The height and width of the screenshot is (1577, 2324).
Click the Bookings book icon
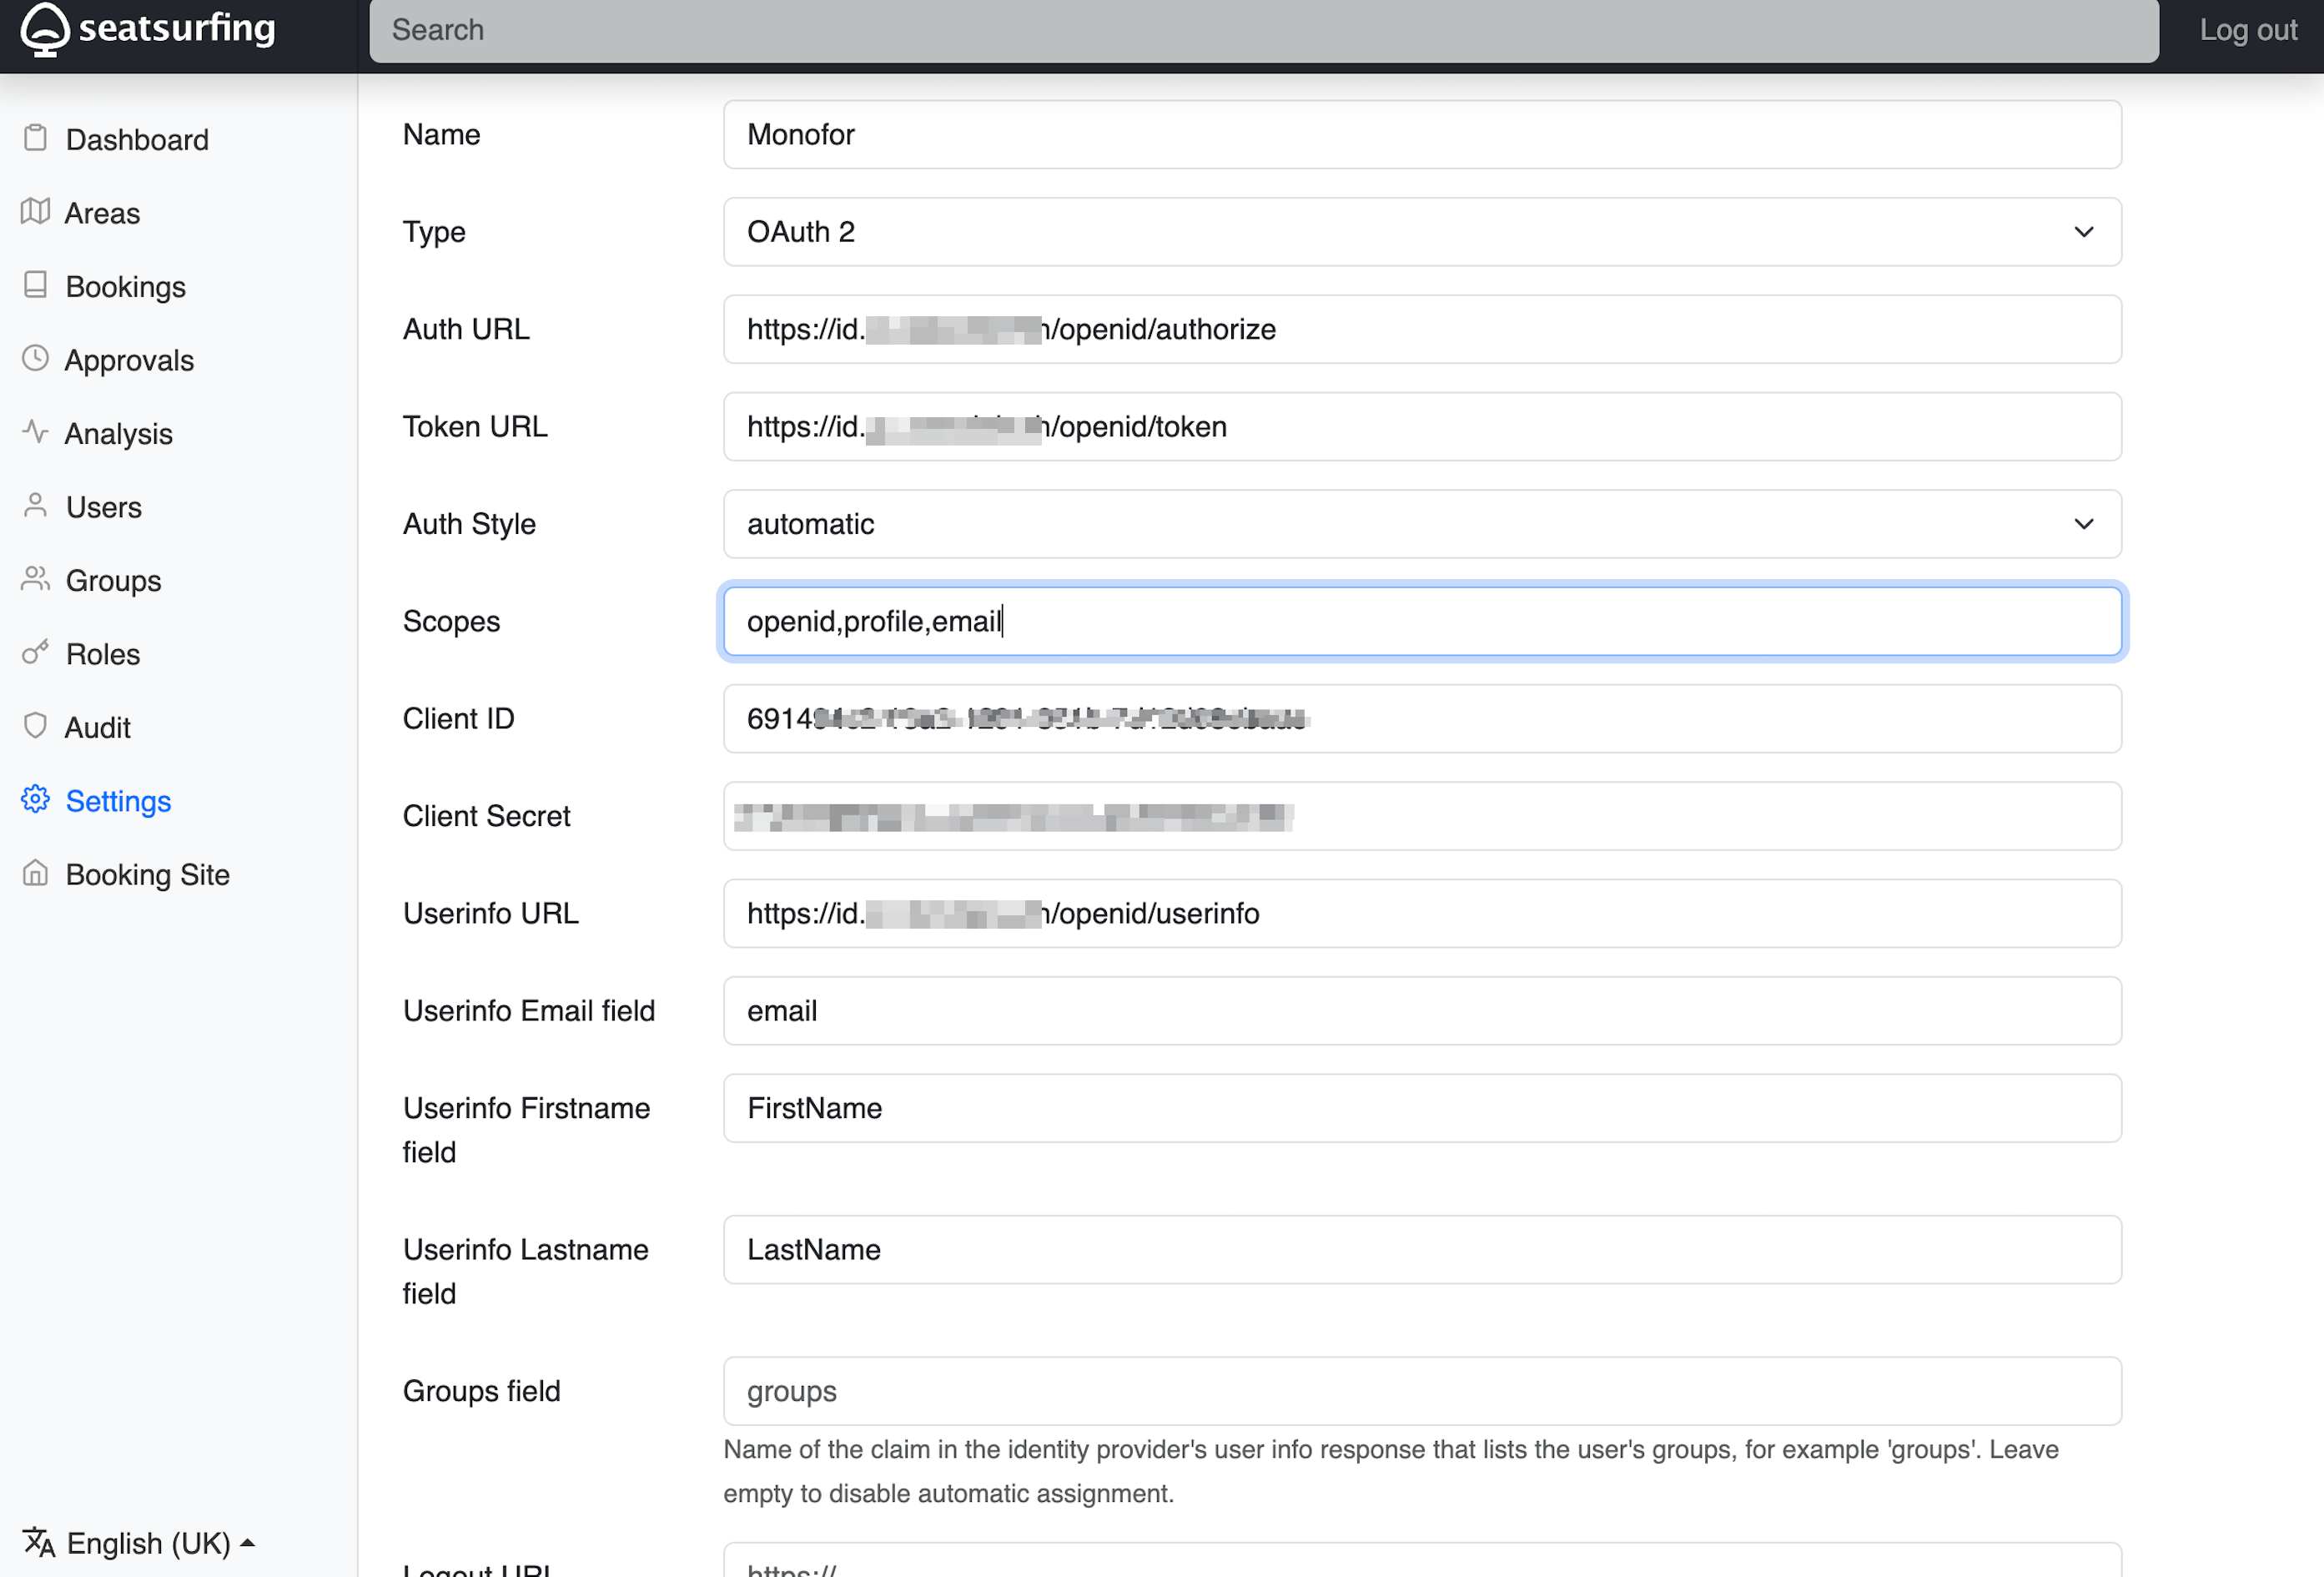[35, 285]
